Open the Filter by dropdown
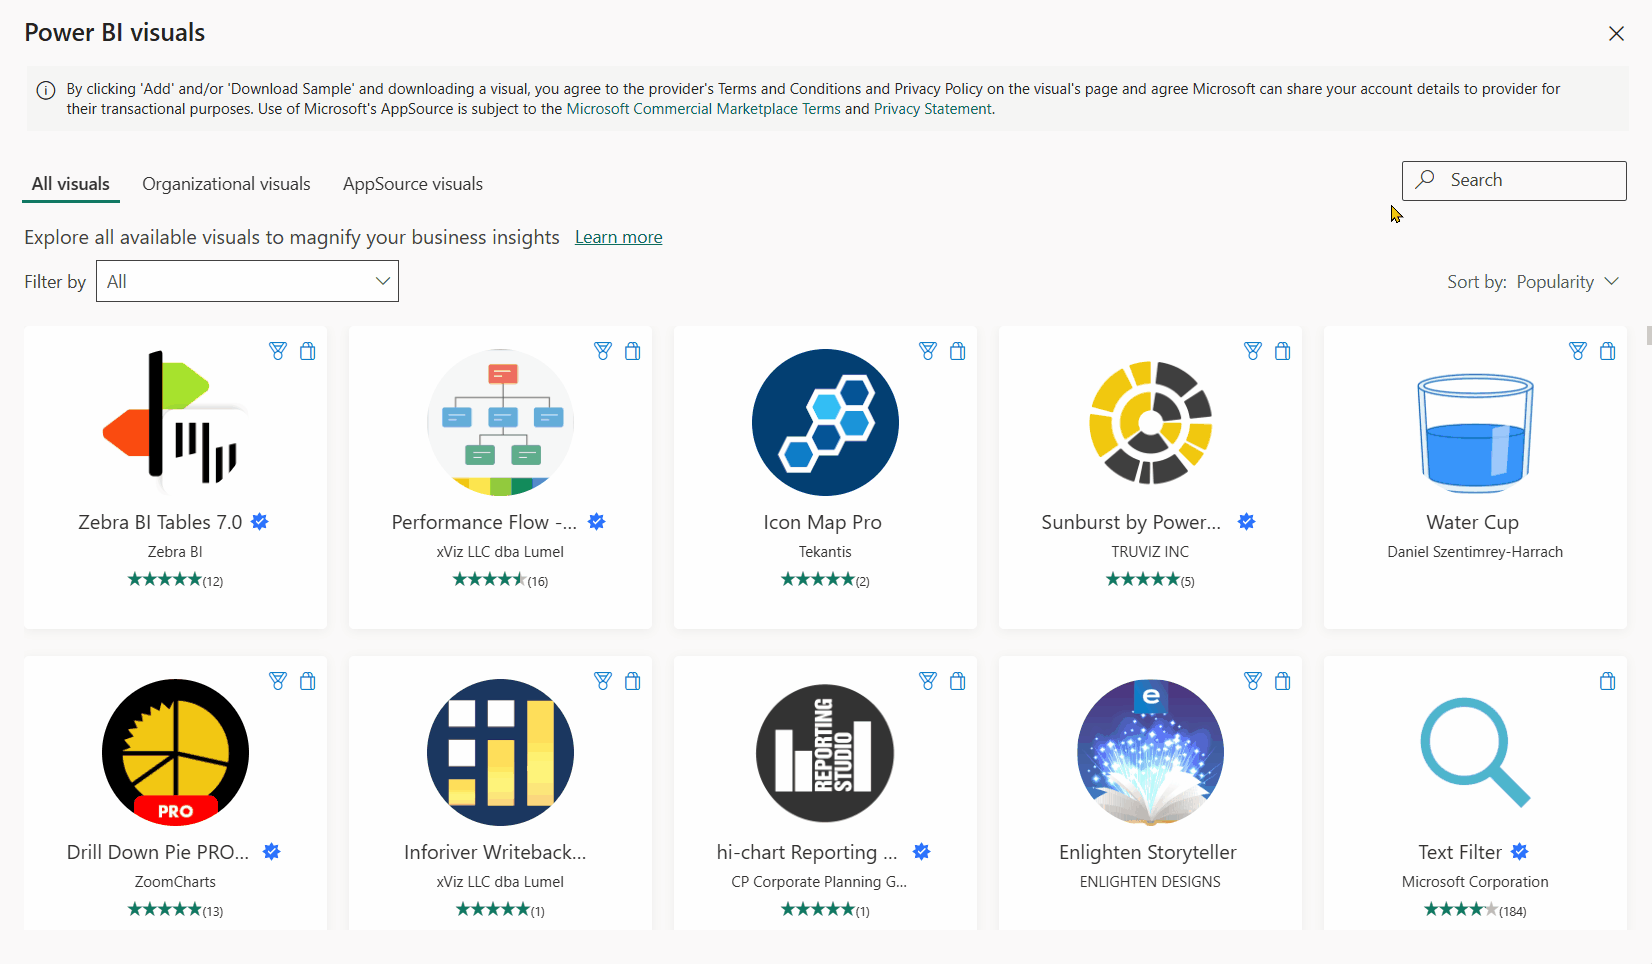The width and height of the screenshot is (1652, 964). tap(247, 281)
